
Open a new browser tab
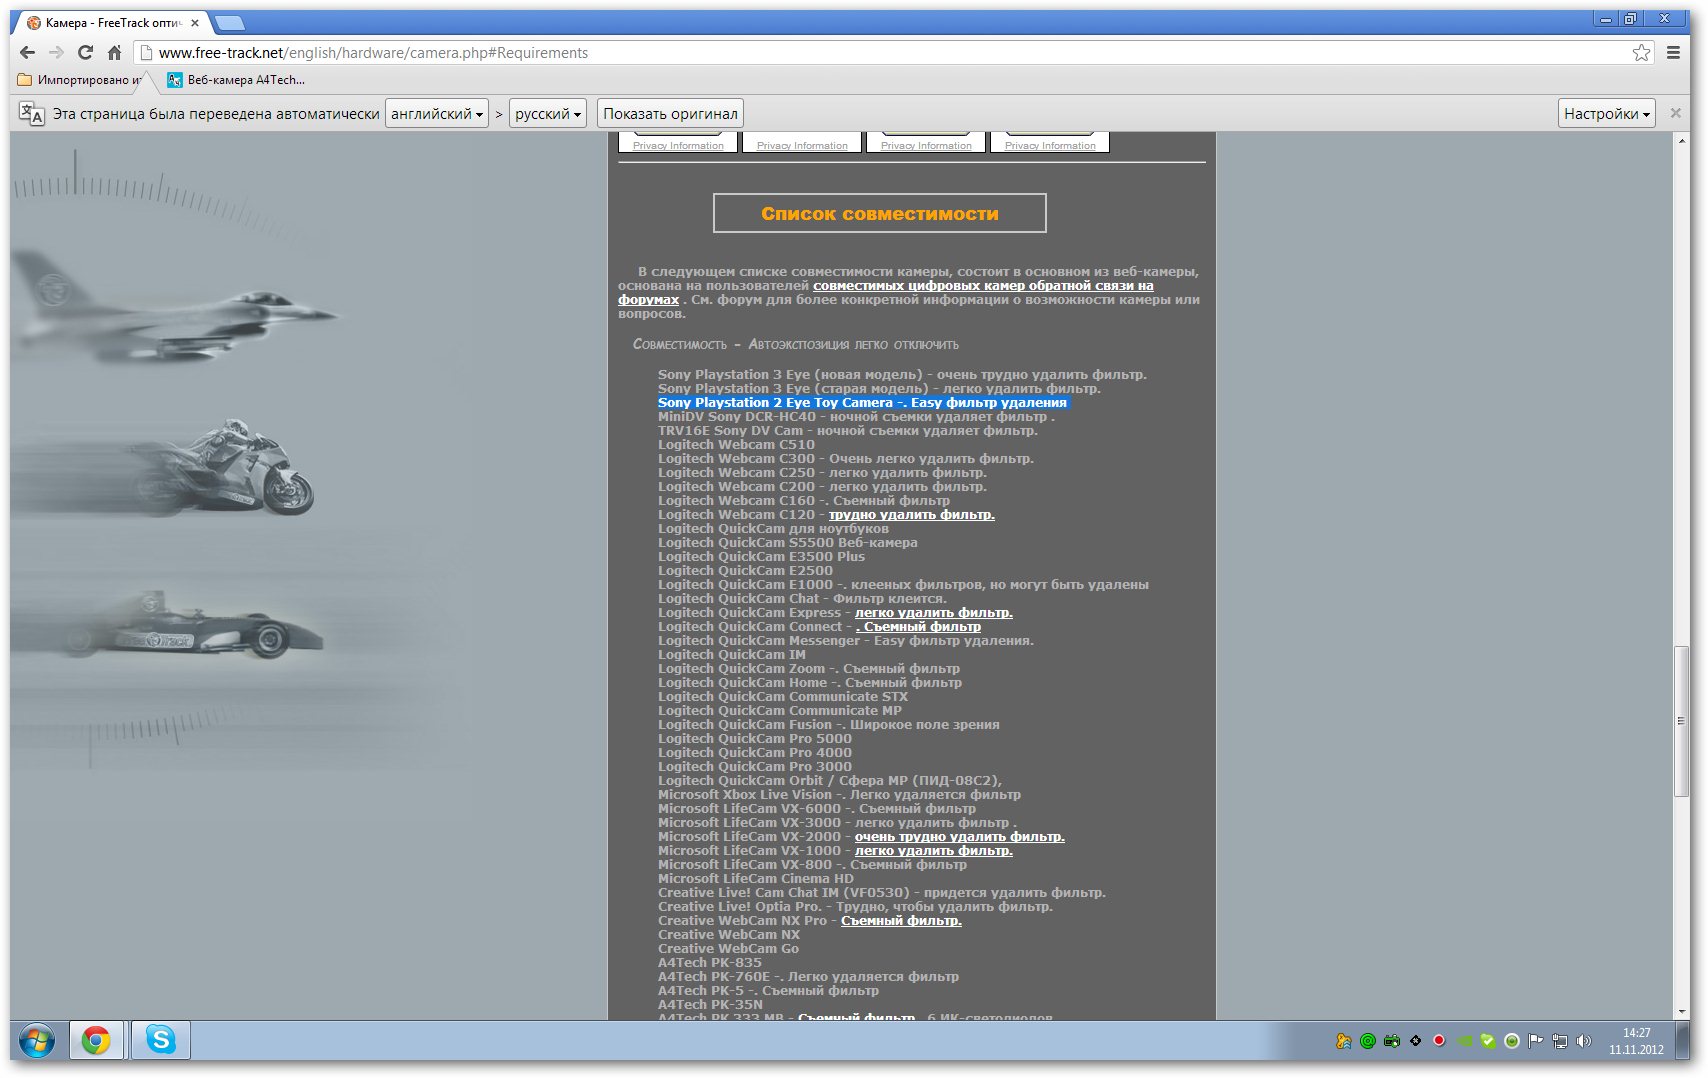[x=229, y=22]
